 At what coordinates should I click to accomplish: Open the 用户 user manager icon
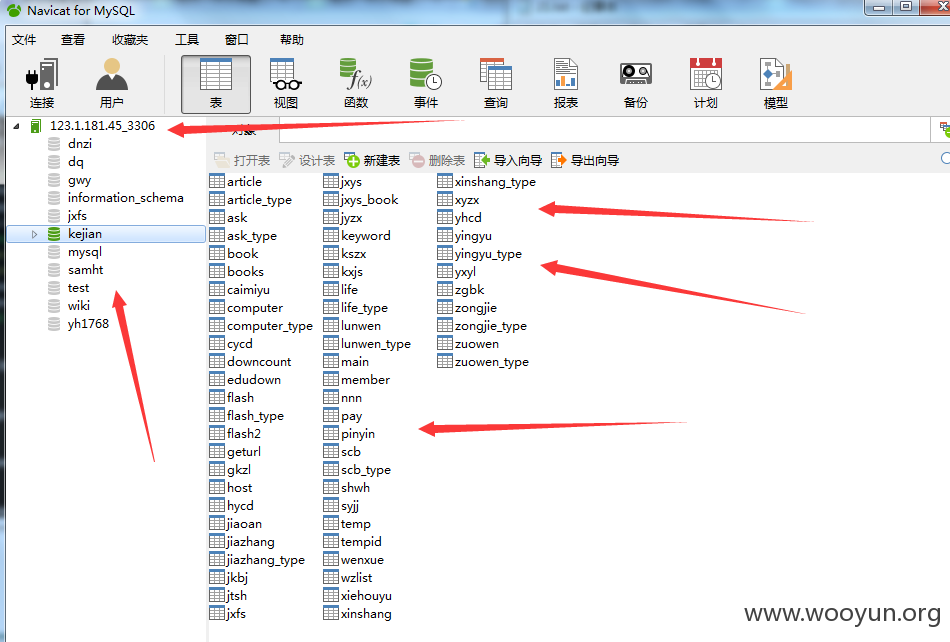[x=111, y=84]
